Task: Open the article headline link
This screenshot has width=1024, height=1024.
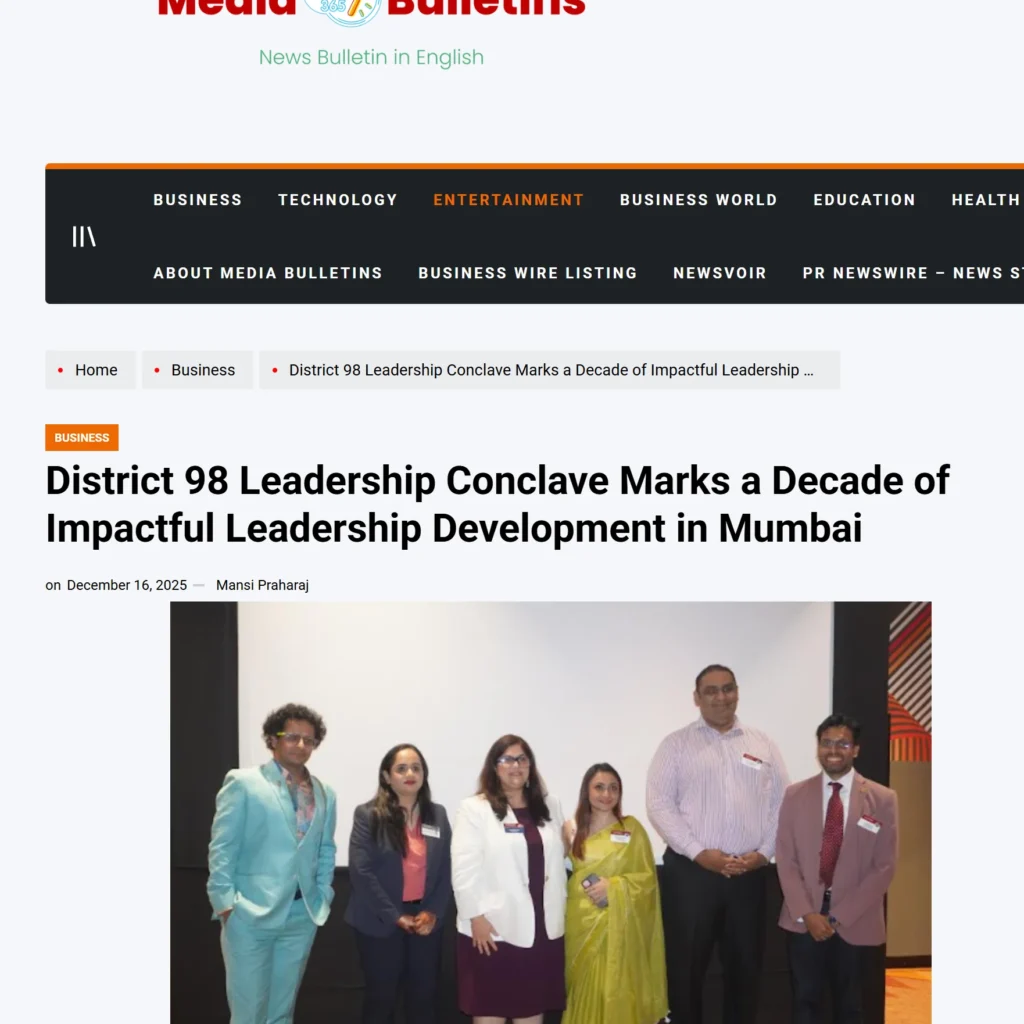Action: 497,504
